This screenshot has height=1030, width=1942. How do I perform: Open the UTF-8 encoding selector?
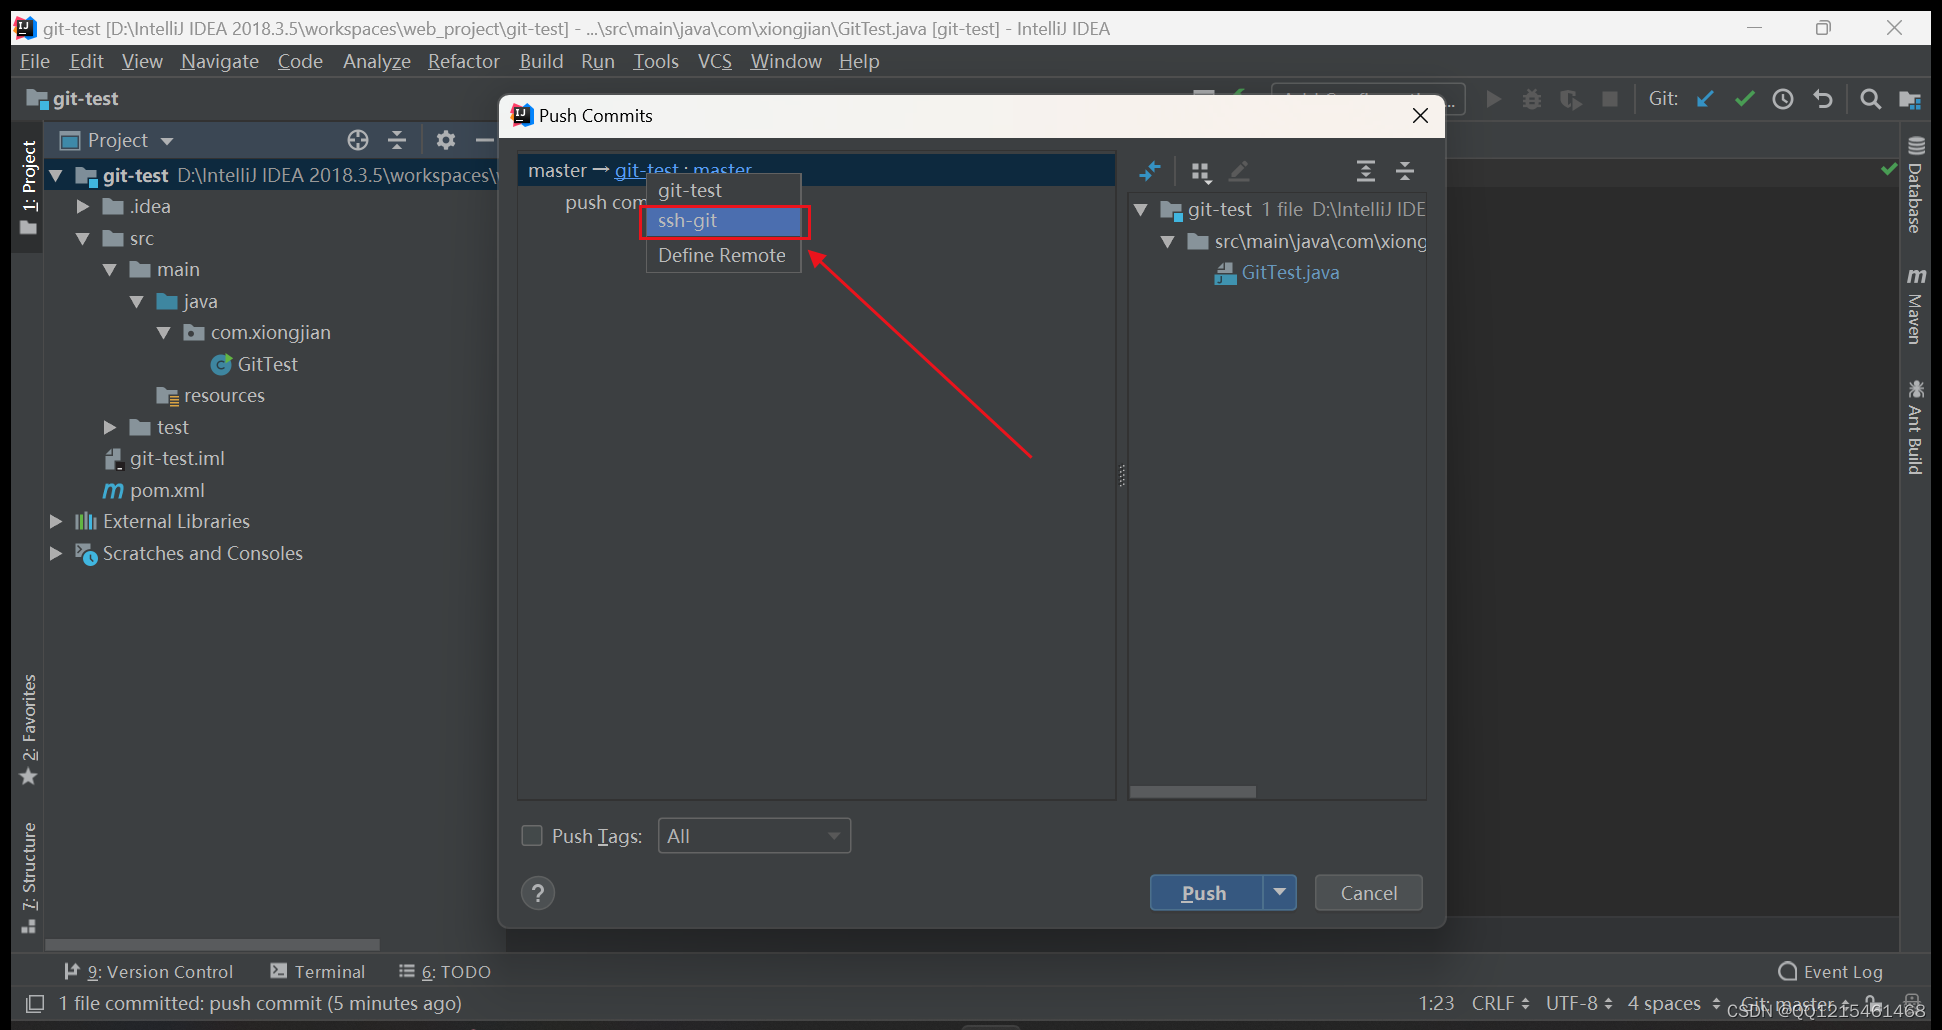(1579, 1003)
